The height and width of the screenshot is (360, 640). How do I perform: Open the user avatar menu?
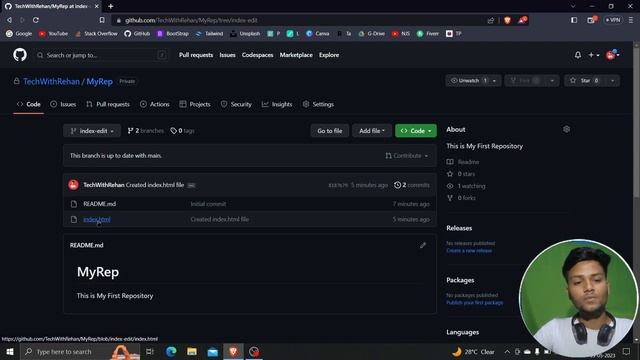(x=612, y=55)
